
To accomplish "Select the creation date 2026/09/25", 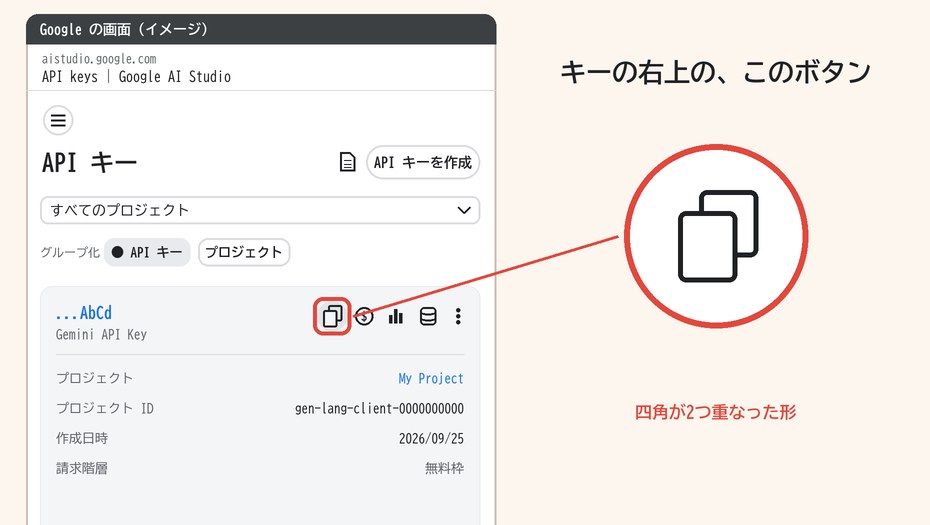I will pos(431,438).
